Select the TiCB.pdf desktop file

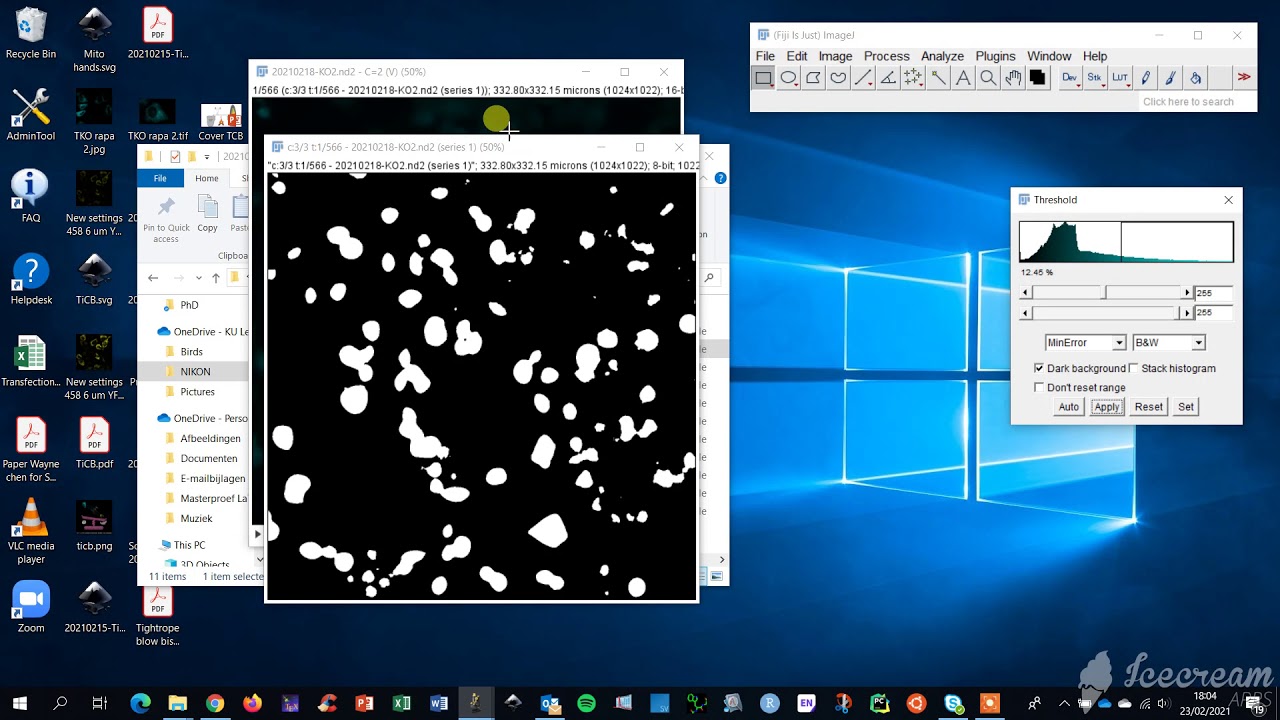pyautogui.click(x=94, y=442)
